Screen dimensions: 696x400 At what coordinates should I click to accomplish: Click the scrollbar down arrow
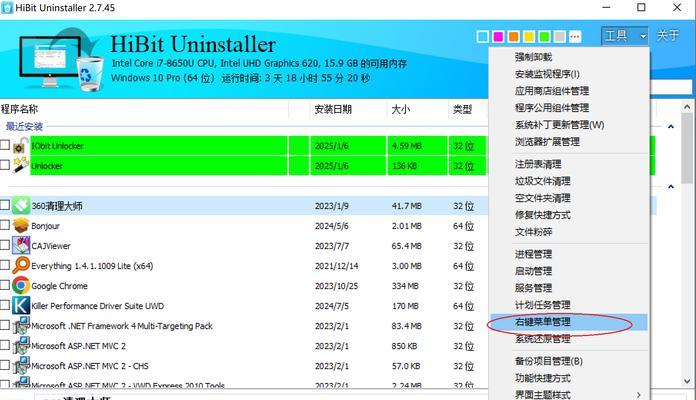687,381
